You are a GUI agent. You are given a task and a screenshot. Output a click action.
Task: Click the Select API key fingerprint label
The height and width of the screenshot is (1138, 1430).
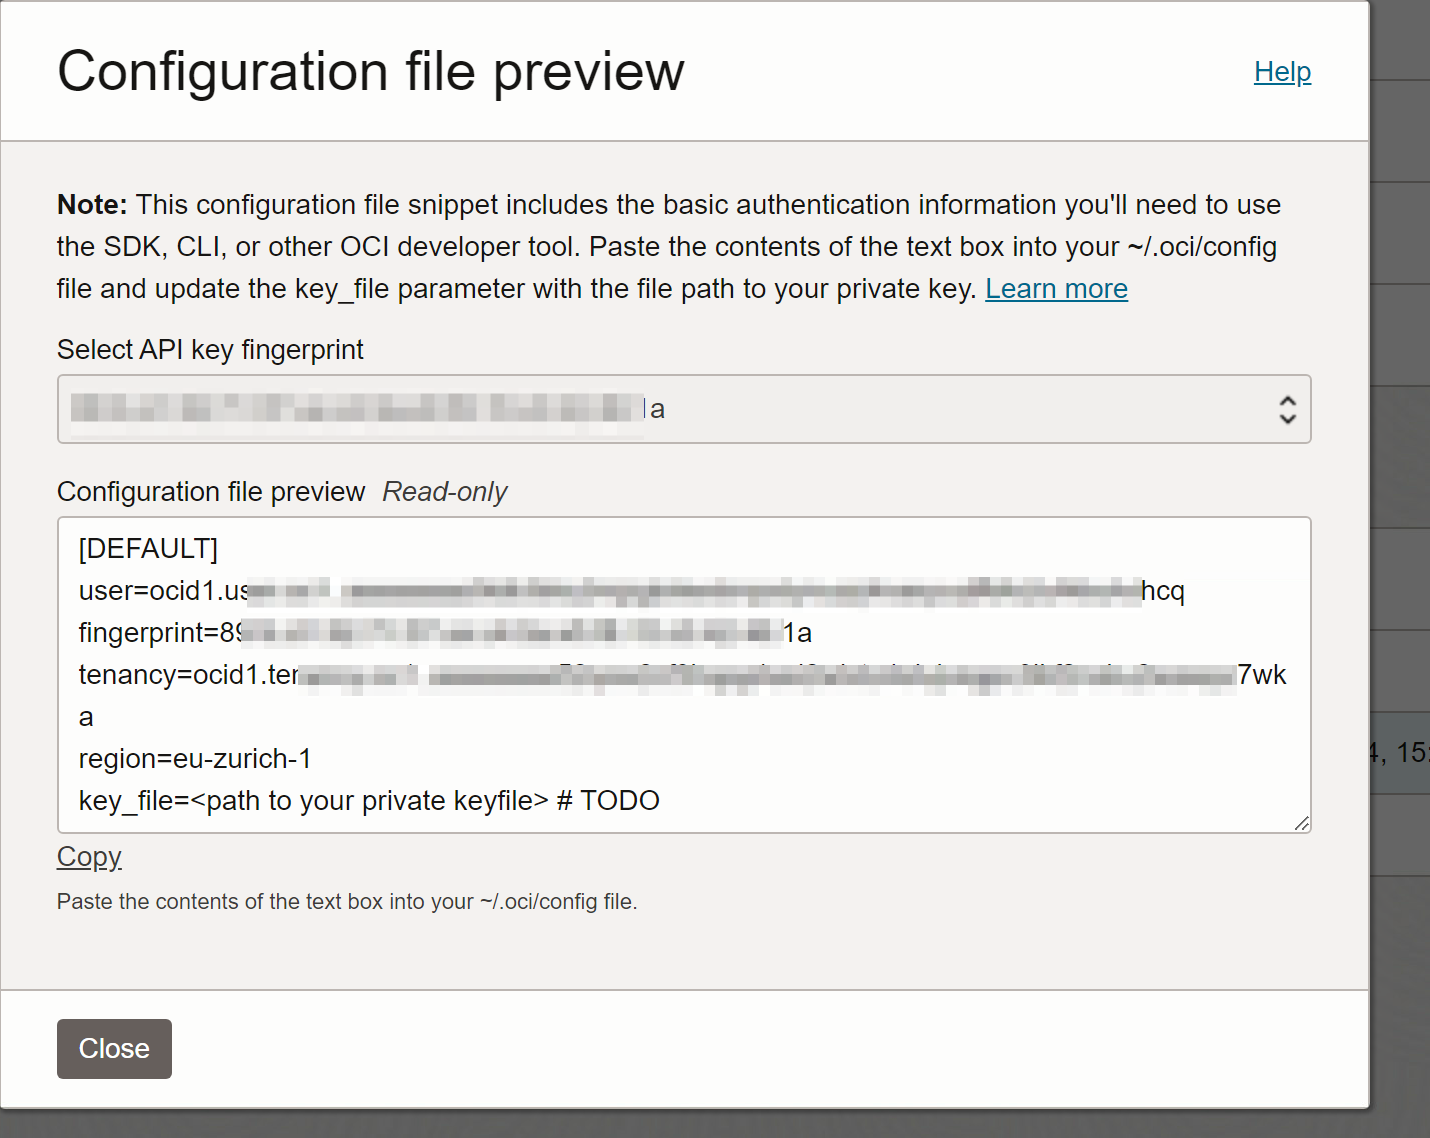point(210,350)
